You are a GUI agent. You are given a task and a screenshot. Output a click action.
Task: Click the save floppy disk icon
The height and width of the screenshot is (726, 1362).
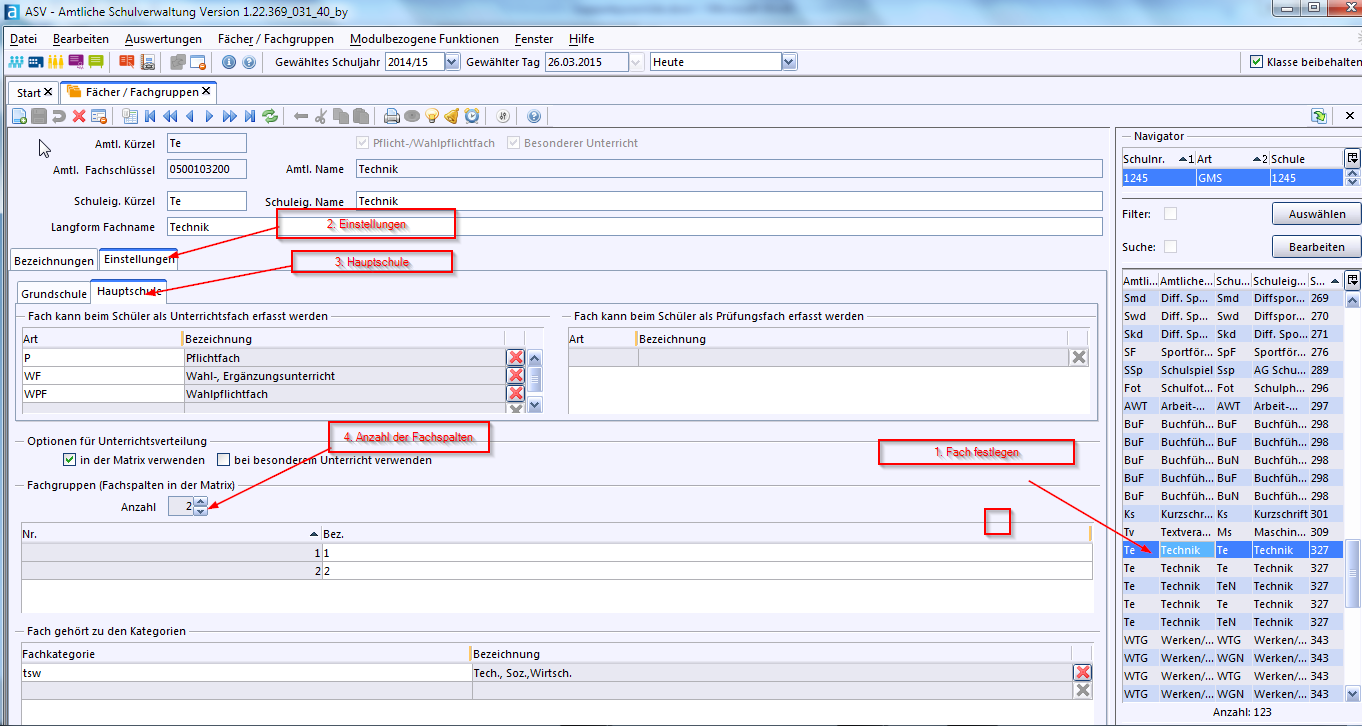click(39, 116)
